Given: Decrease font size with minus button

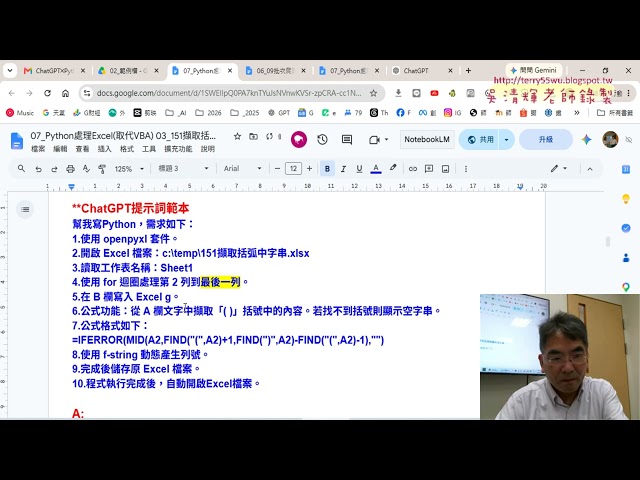Looking at the screenshot, I should click(277, 169).
